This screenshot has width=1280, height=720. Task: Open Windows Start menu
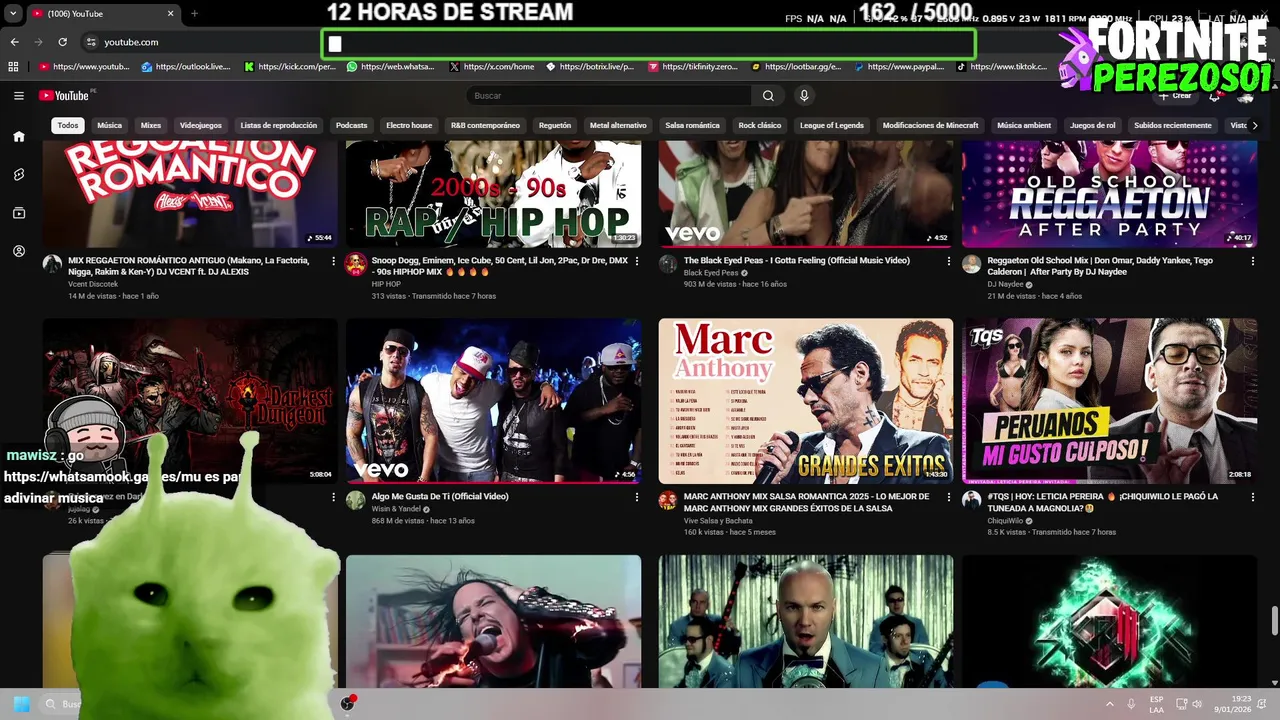pos(21,704)
